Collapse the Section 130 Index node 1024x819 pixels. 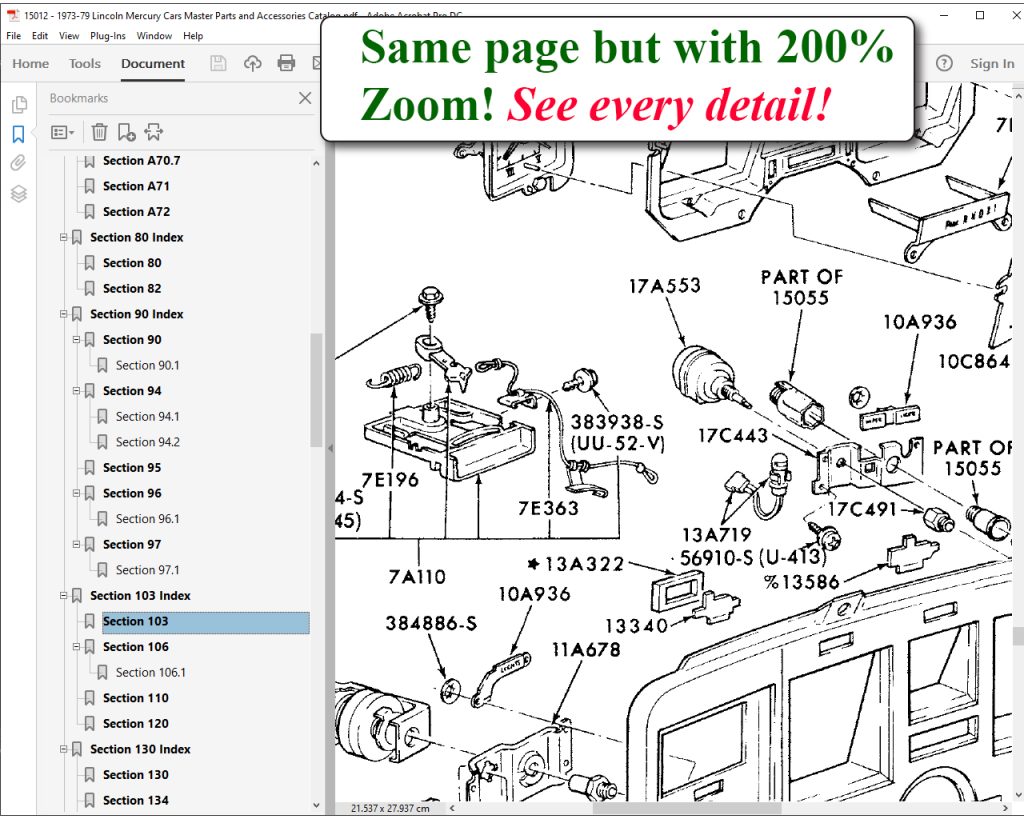(63, 749)
